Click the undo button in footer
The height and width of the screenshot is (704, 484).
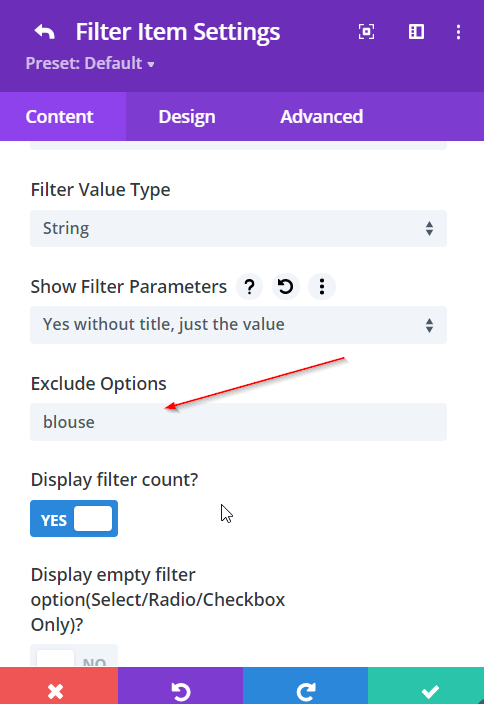(180, 686)
